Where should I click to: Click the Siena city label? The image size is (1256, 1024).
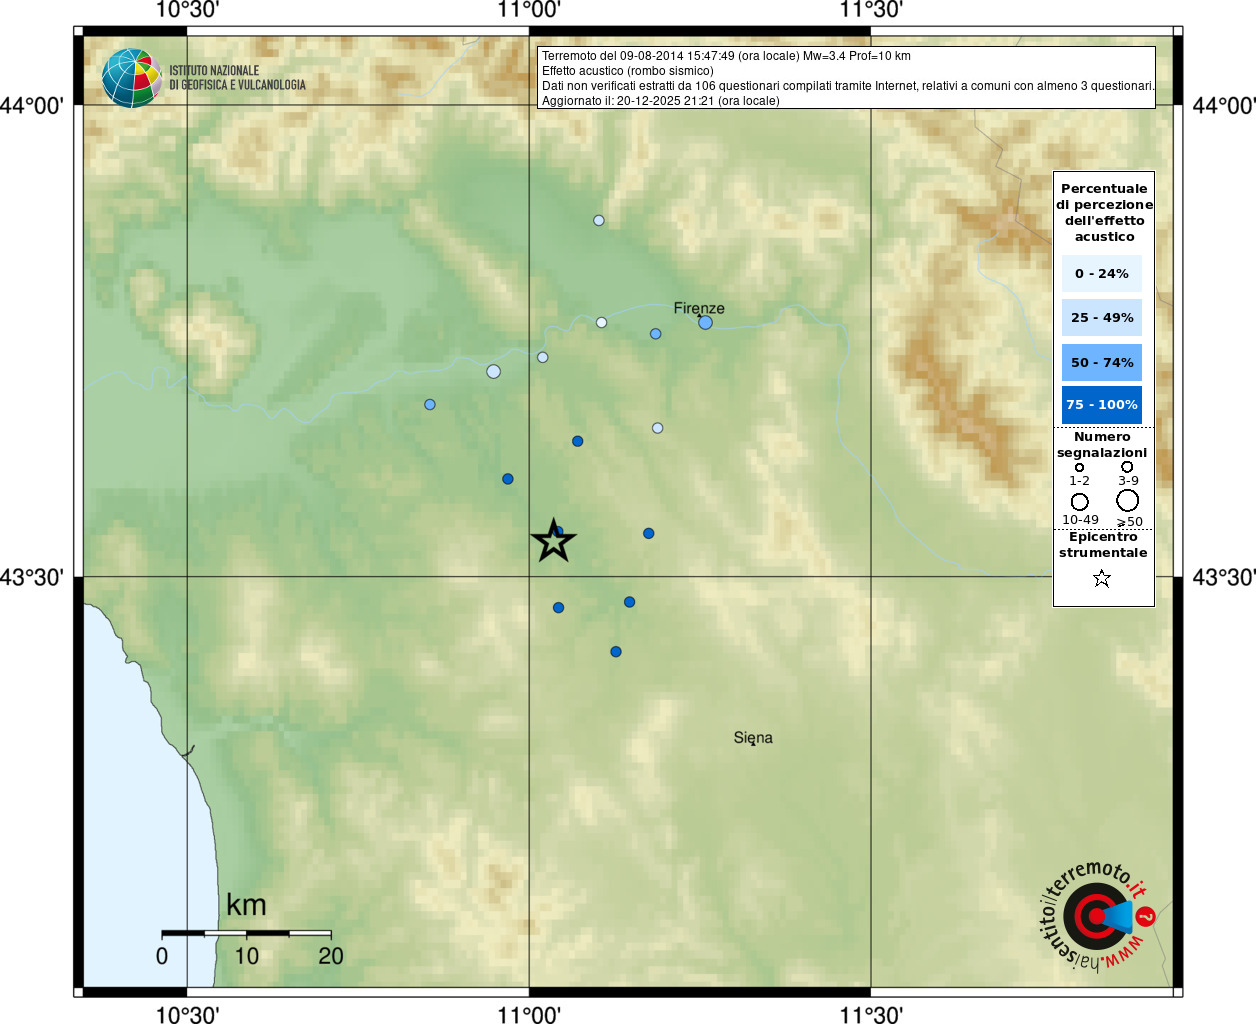click(x=753, y=738)
